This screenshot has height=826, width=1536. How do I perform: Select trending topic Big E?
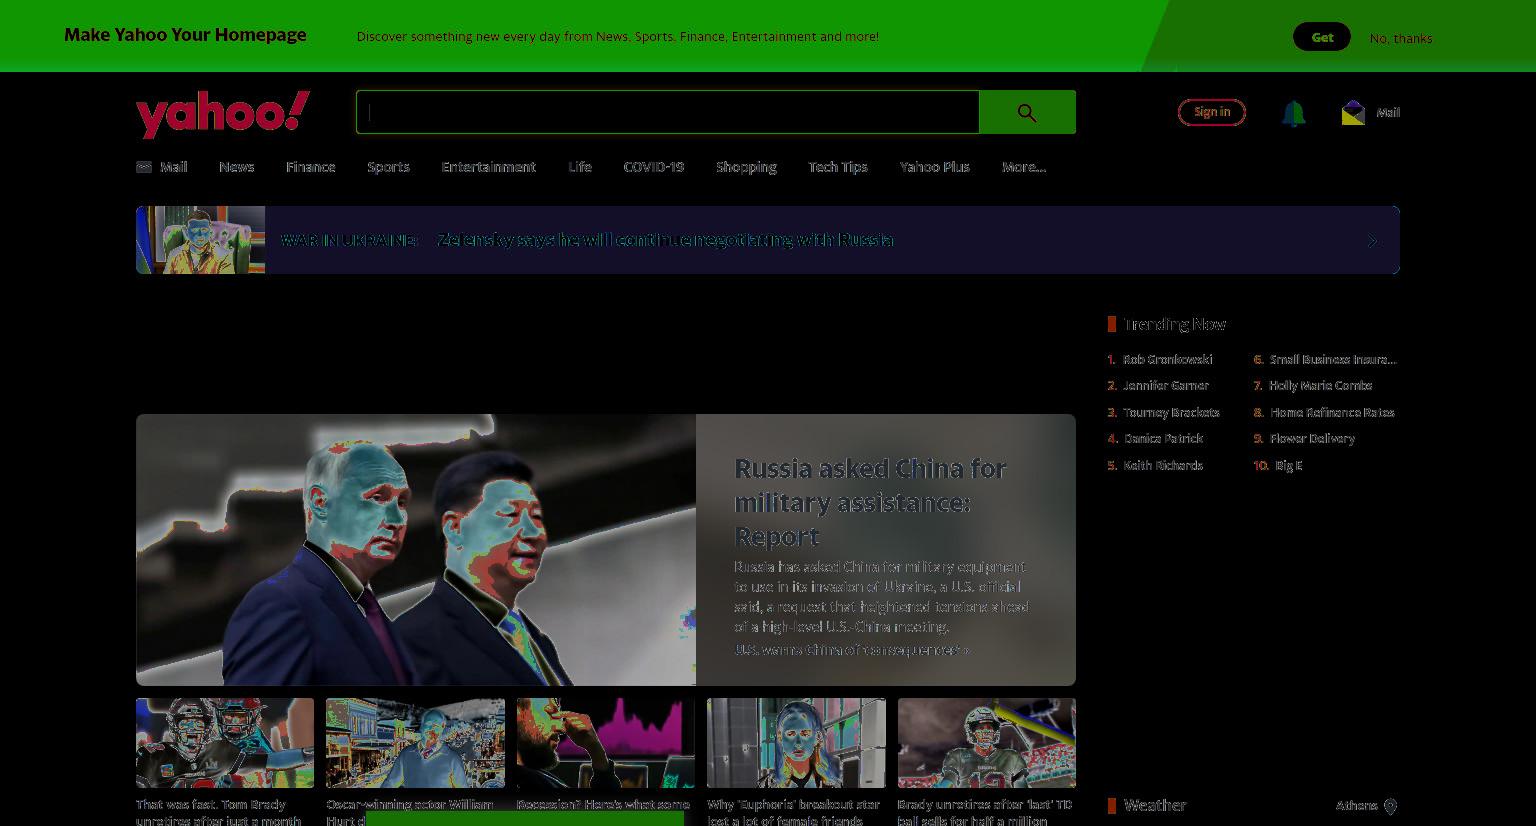tap(1288, 465)
